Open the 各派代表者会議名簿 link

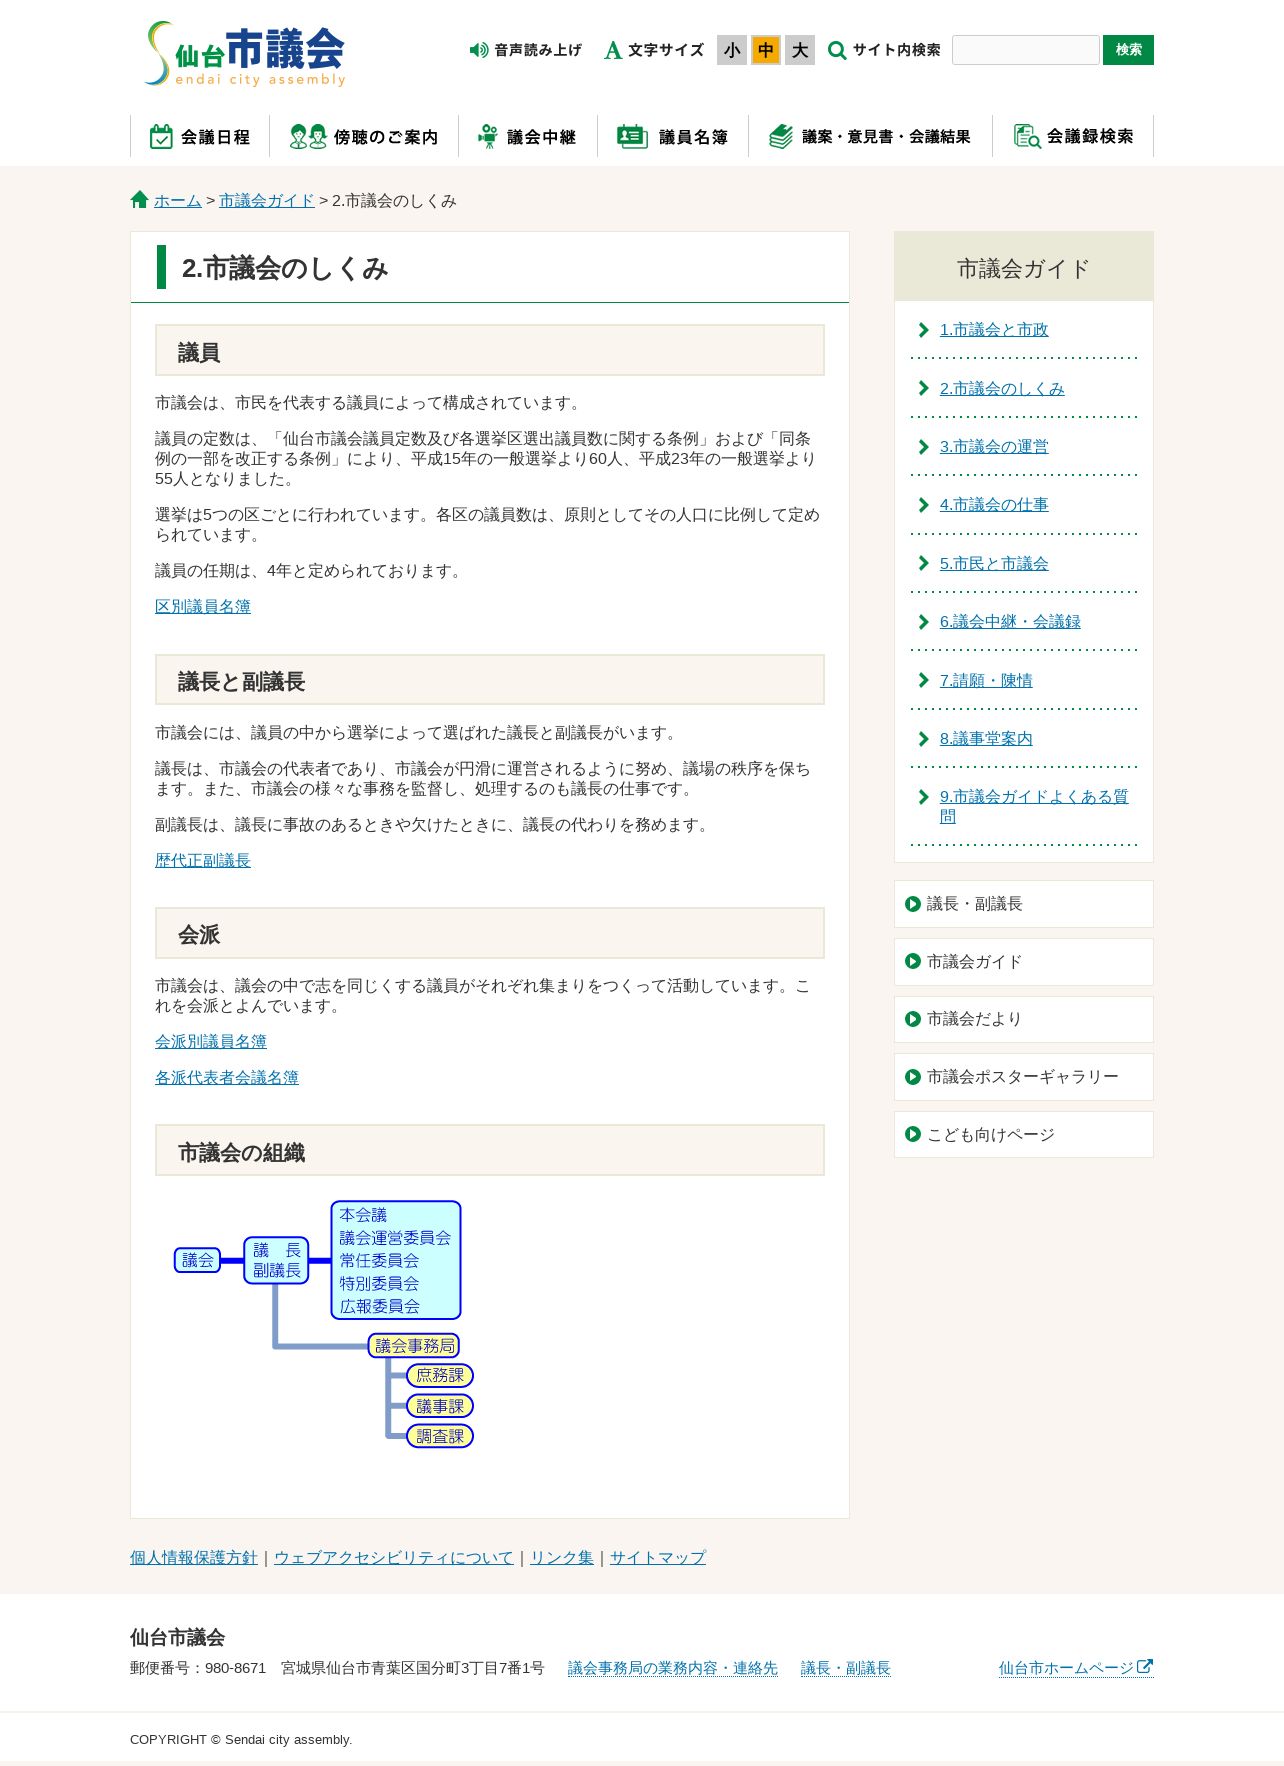[227, 1077]
